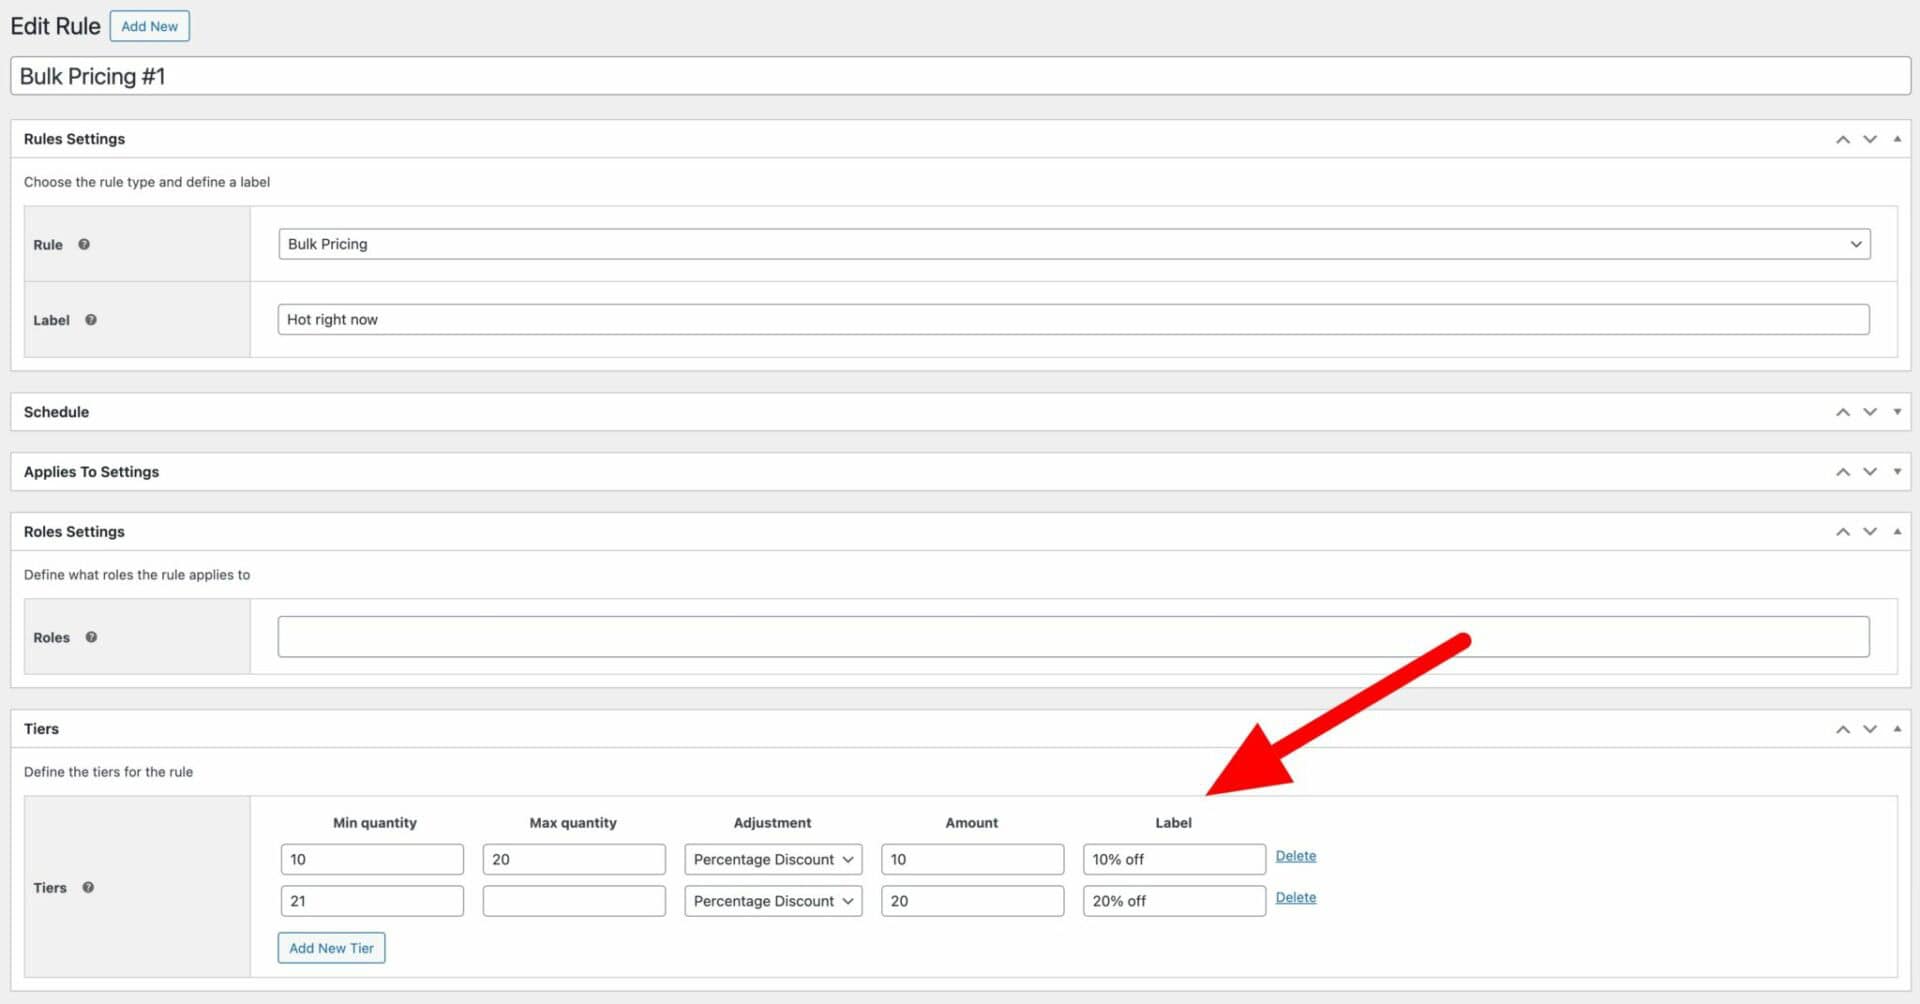Move Applies To Settings panel up
This screenshot has width=1920, height=1004.
point(1842,472)
